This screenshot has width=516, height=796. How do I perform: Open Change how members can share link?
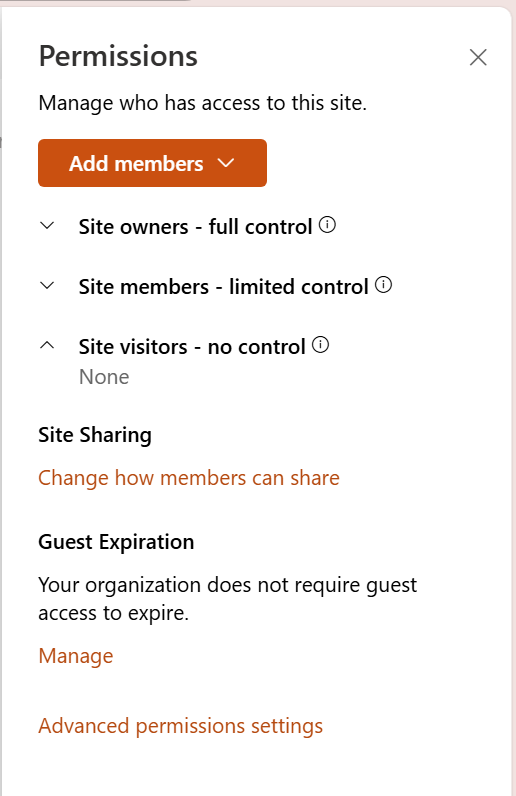click(189, 478)
